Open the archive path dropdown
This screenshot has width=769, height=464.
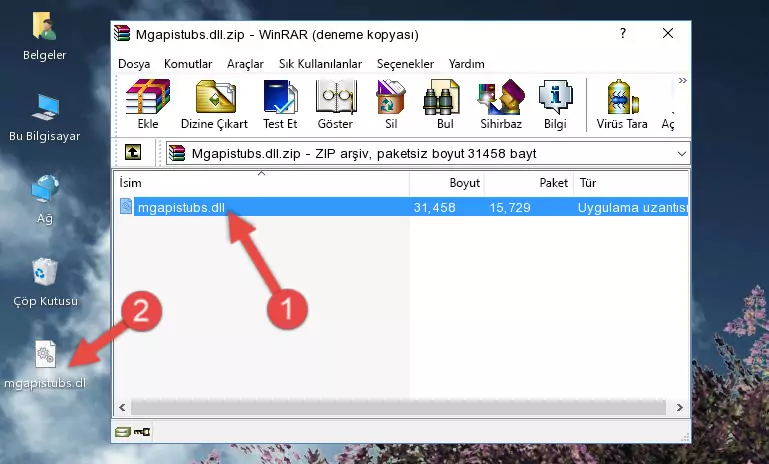pos(681,154)
